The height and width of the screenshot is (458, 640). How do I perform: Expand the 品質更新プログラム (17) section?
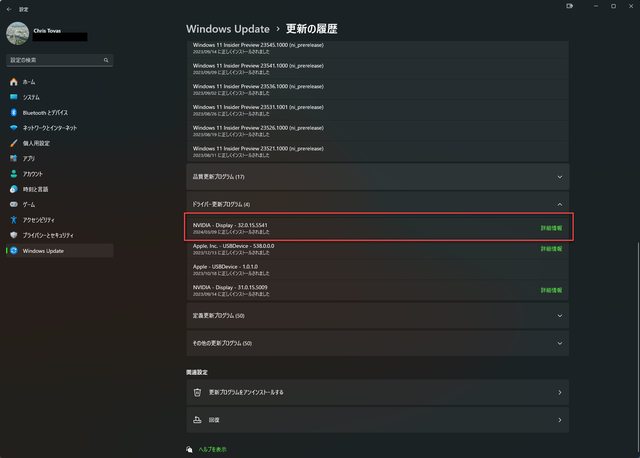[x=377, y=177]
